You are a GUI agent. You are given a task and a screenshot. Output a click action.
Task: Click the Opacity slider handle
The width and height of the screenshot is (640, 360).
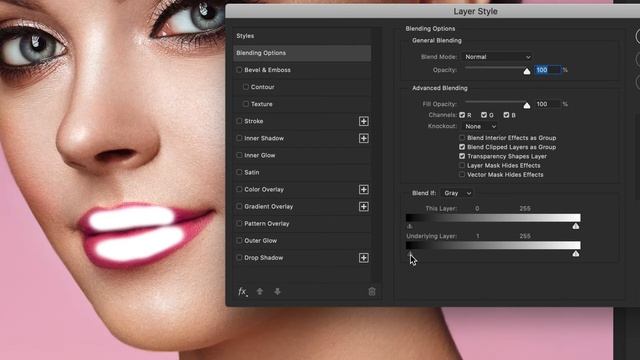point(527,71)
